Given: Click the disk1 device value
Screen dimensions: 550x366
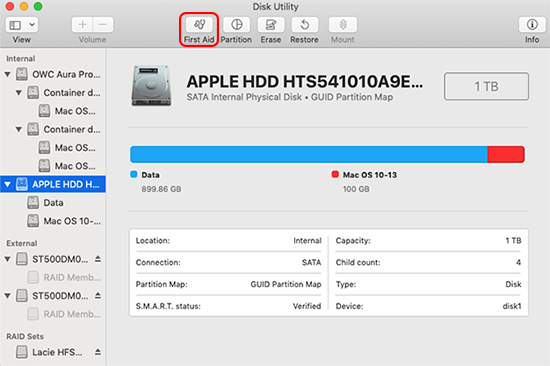Looking at the screenshot, I should [512, 306].
